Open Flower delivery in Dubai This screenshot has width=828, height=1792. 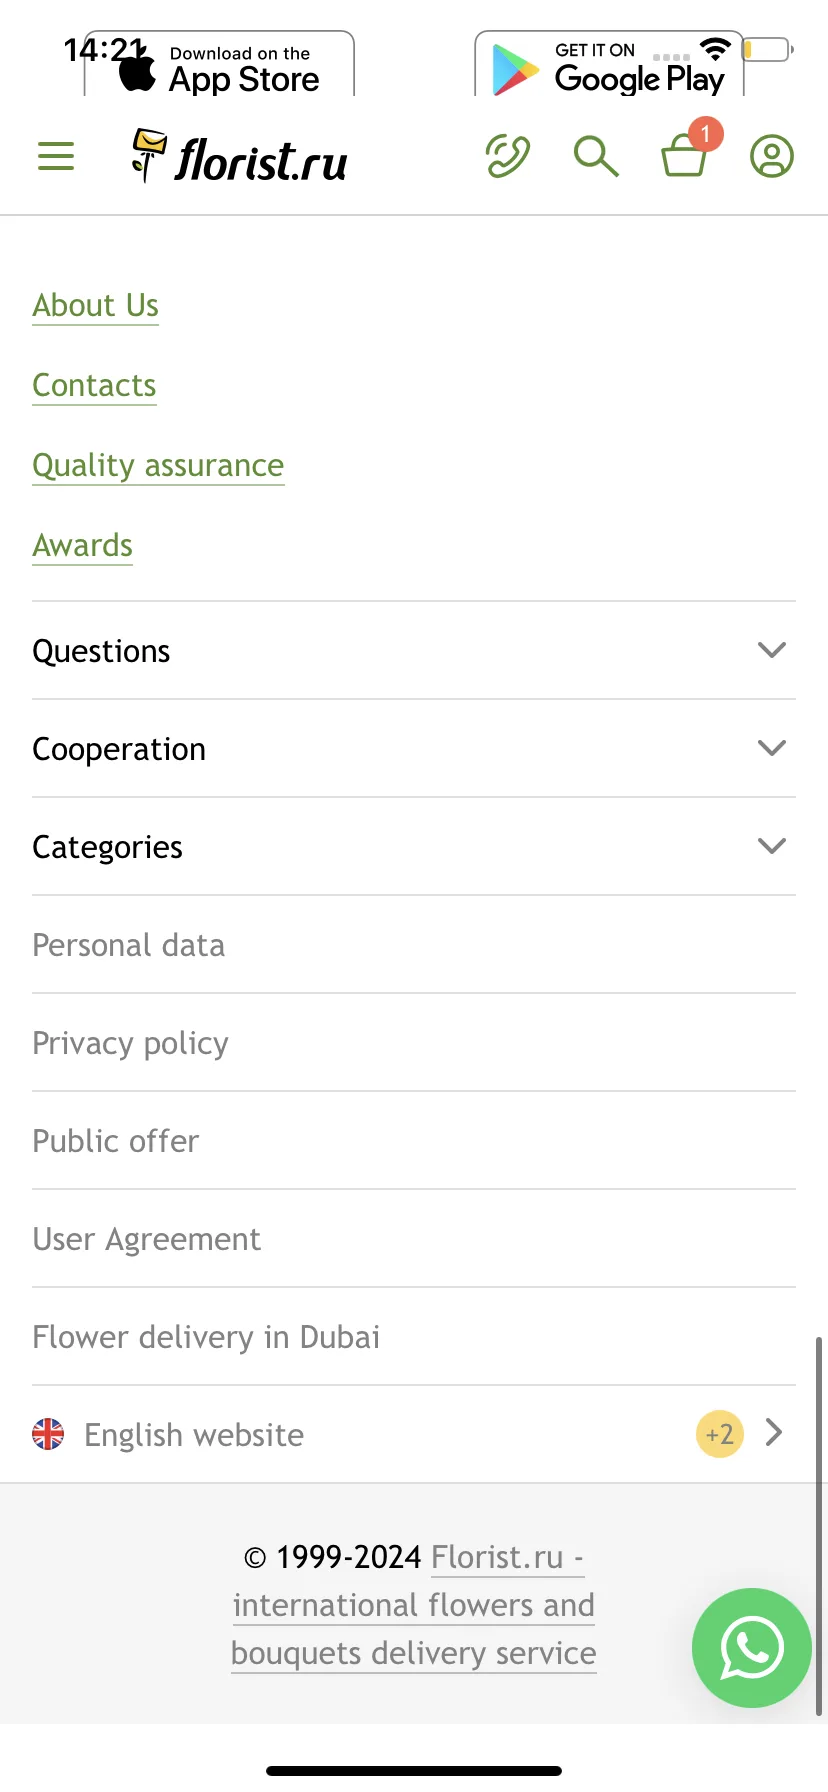pos(414,1336)
